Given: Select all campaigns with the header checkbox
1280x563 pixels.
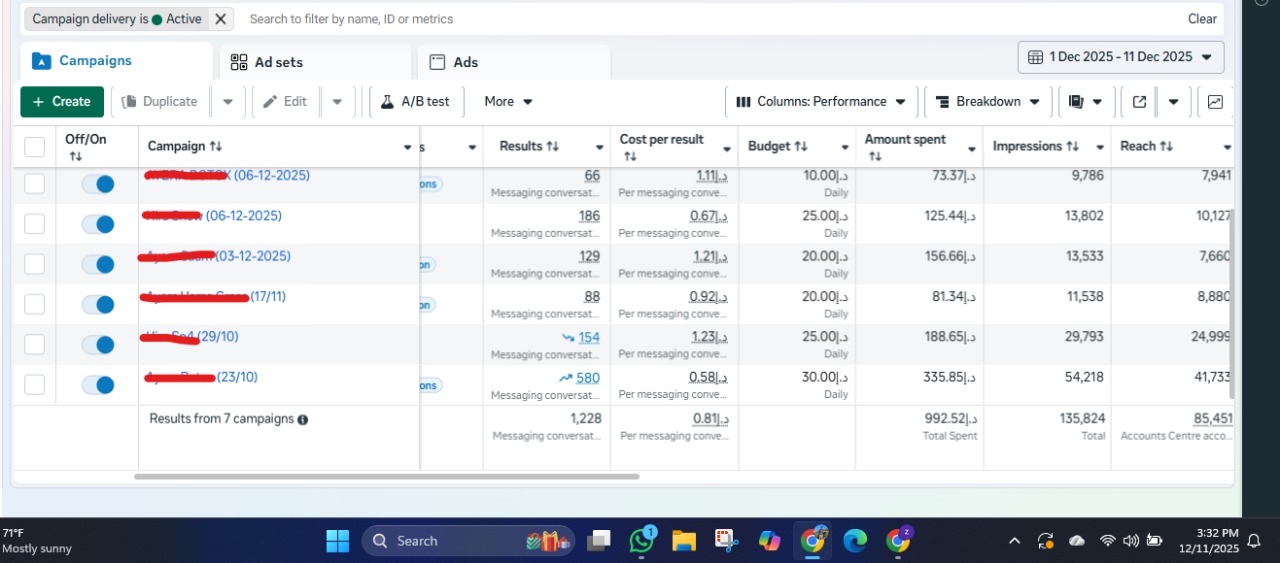Looking at the screenshot, I should point(34,148).
